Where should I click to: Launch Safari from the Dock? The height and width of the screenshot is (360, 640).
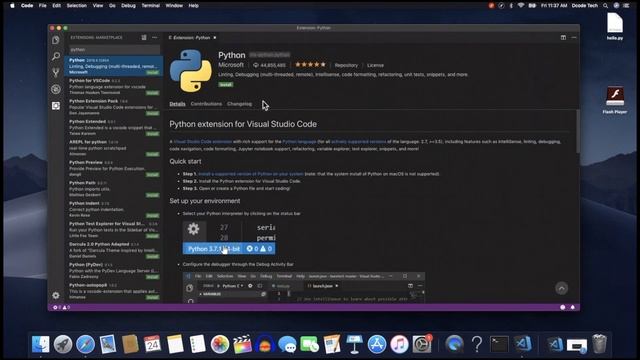(x=85, y=344)
